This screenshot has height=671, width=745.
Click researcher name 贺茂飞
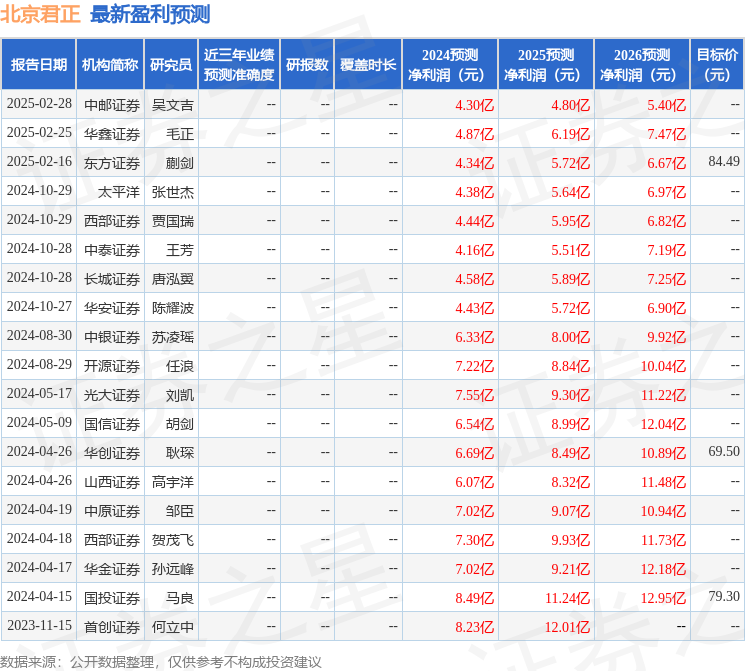point(173,540)
